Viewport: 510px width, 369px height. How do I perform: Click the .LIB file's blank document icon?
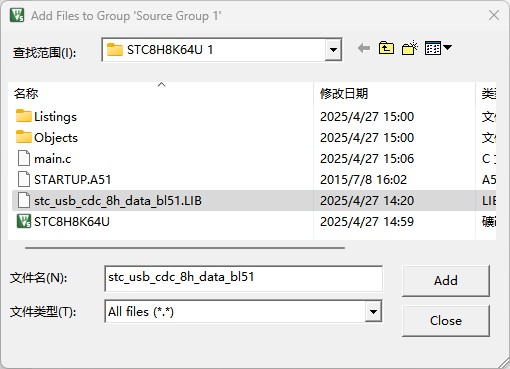click(x=24, y=200)
